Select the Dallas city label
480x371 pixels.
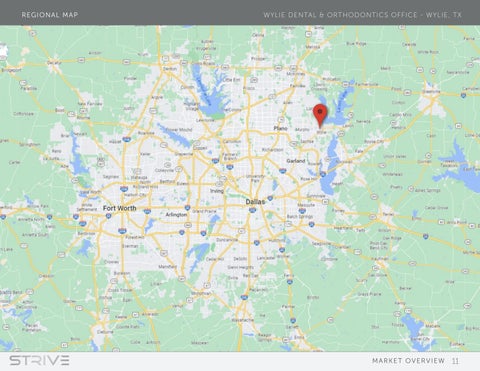pos(255,201)
